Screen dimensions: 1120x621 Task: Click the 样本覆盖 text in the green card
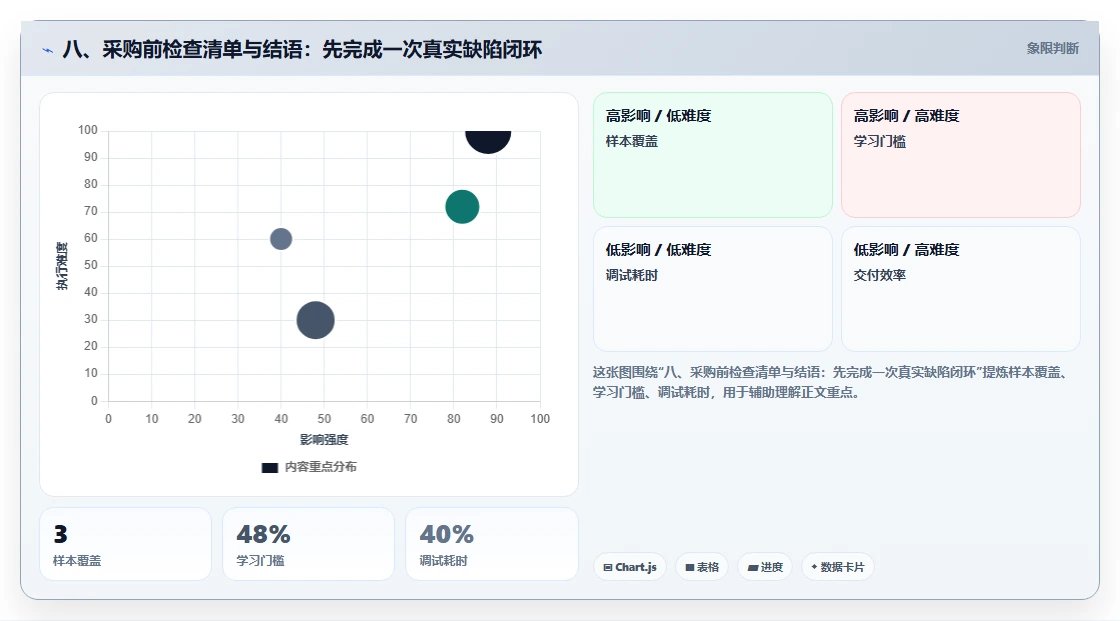coord(631,141)
